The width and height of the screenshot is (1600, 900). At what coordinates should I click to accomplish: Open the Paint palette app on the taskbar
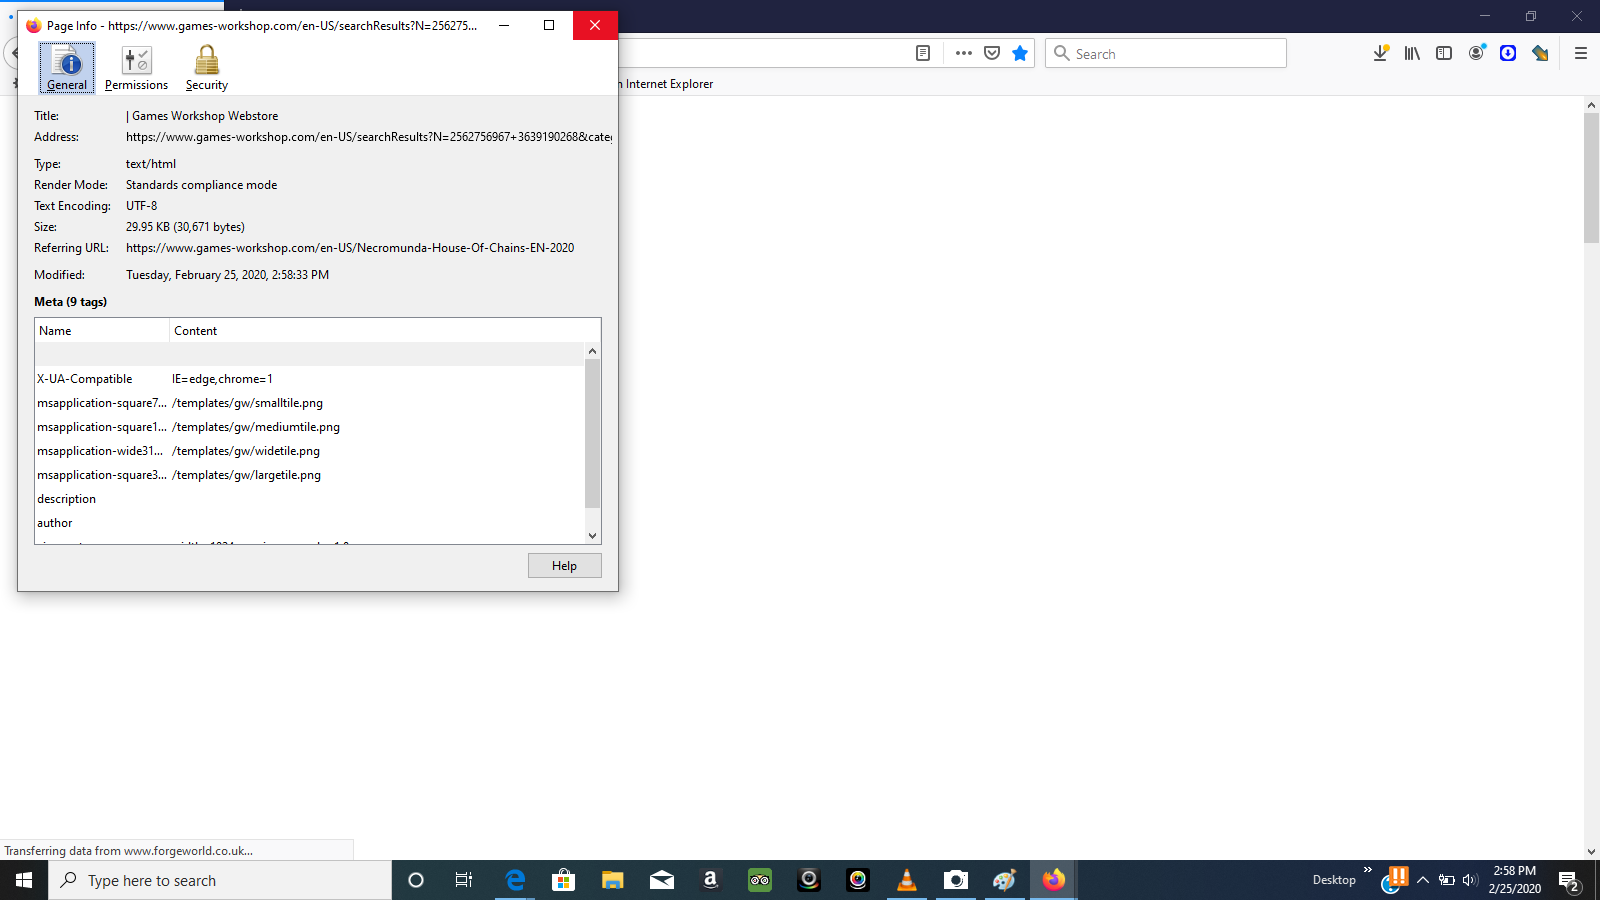[x=1005, y=880]
